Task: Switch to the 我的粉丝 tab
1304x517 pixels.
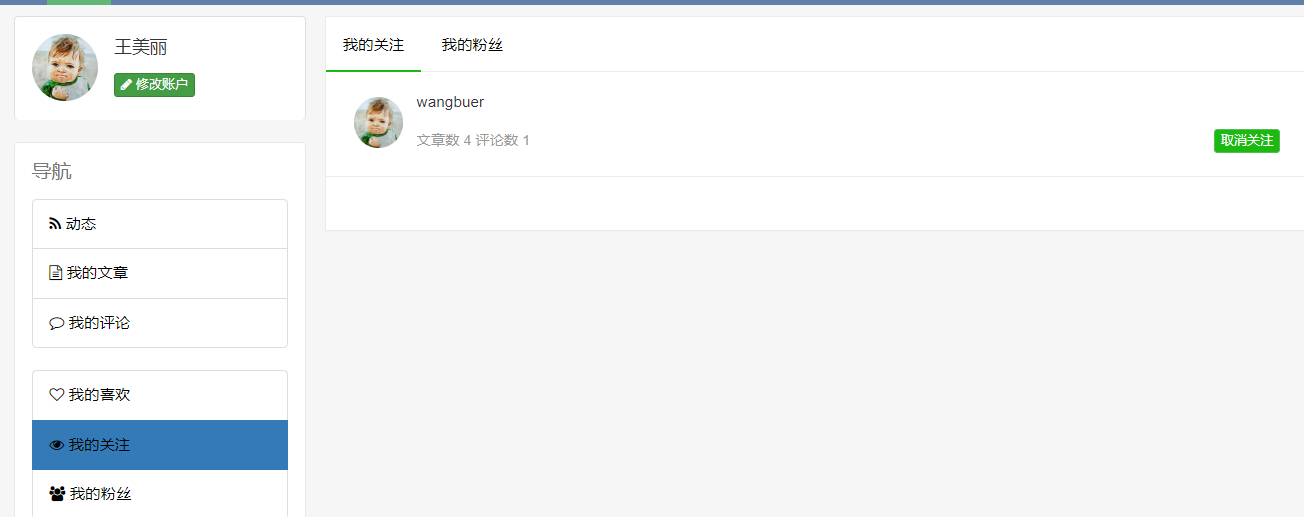Action: pyautogui.click(x=472, y=45)
